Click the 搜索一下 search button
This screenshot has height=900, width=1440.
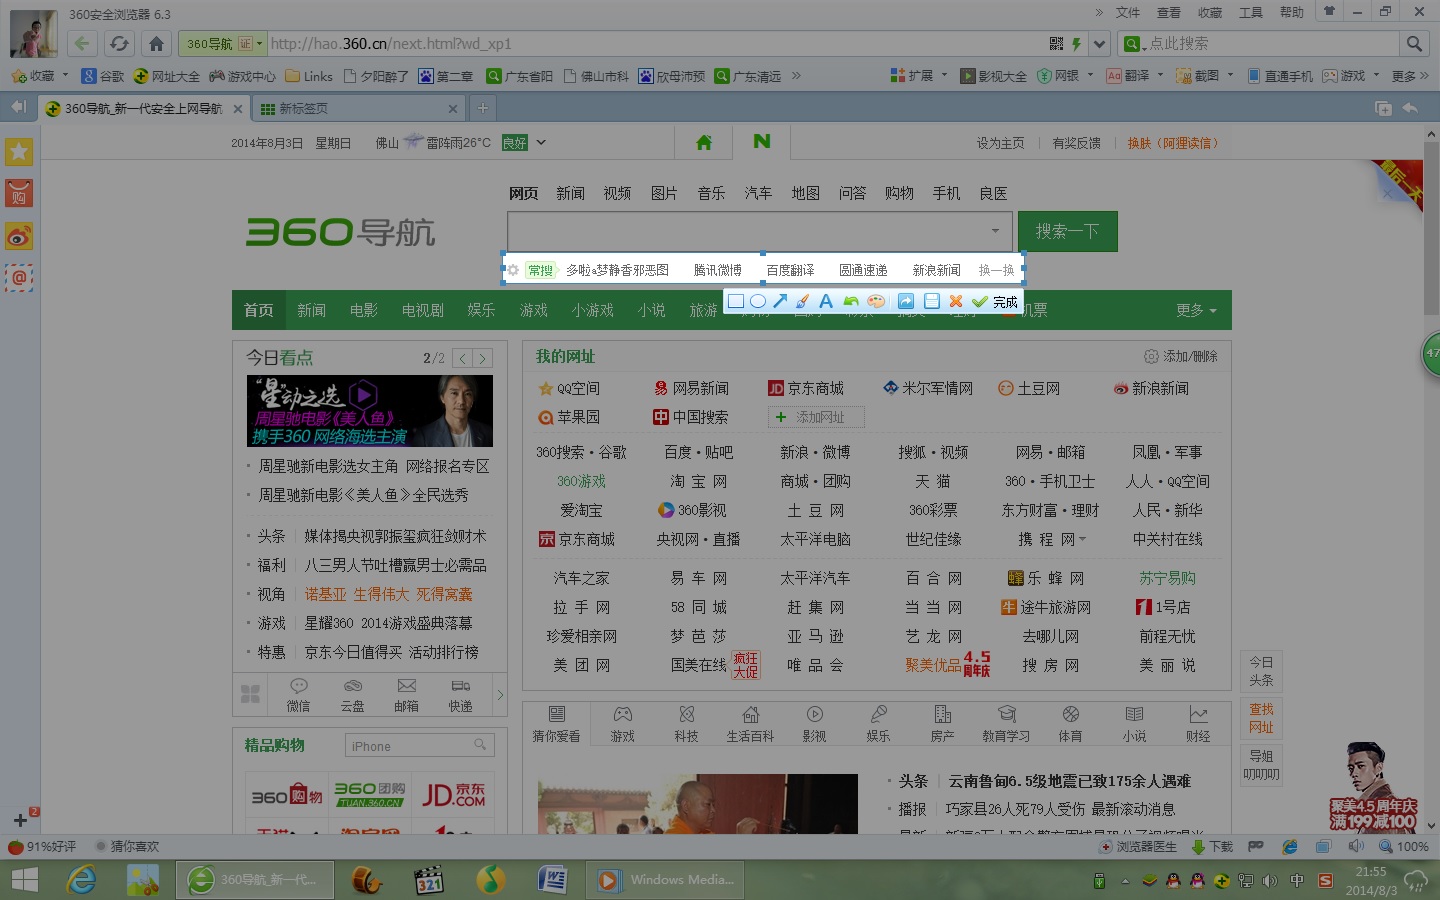pos(1068,231)
